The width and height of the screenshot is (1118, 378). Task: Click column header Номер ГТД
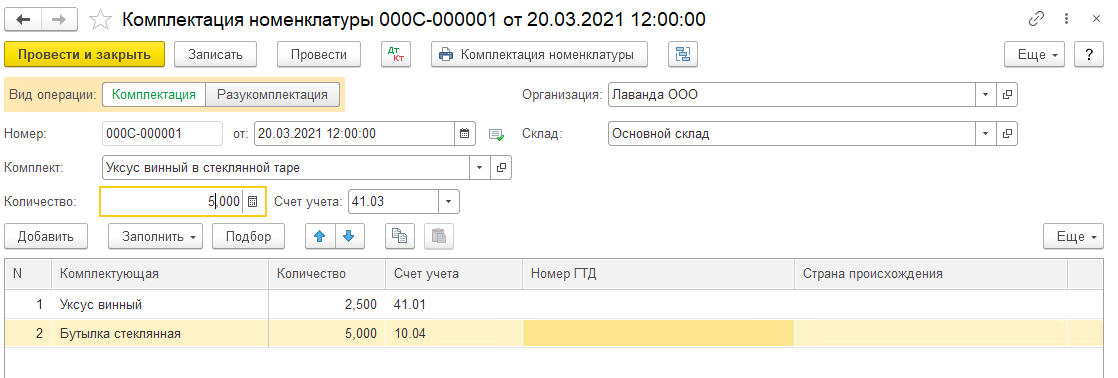point(659,274)
